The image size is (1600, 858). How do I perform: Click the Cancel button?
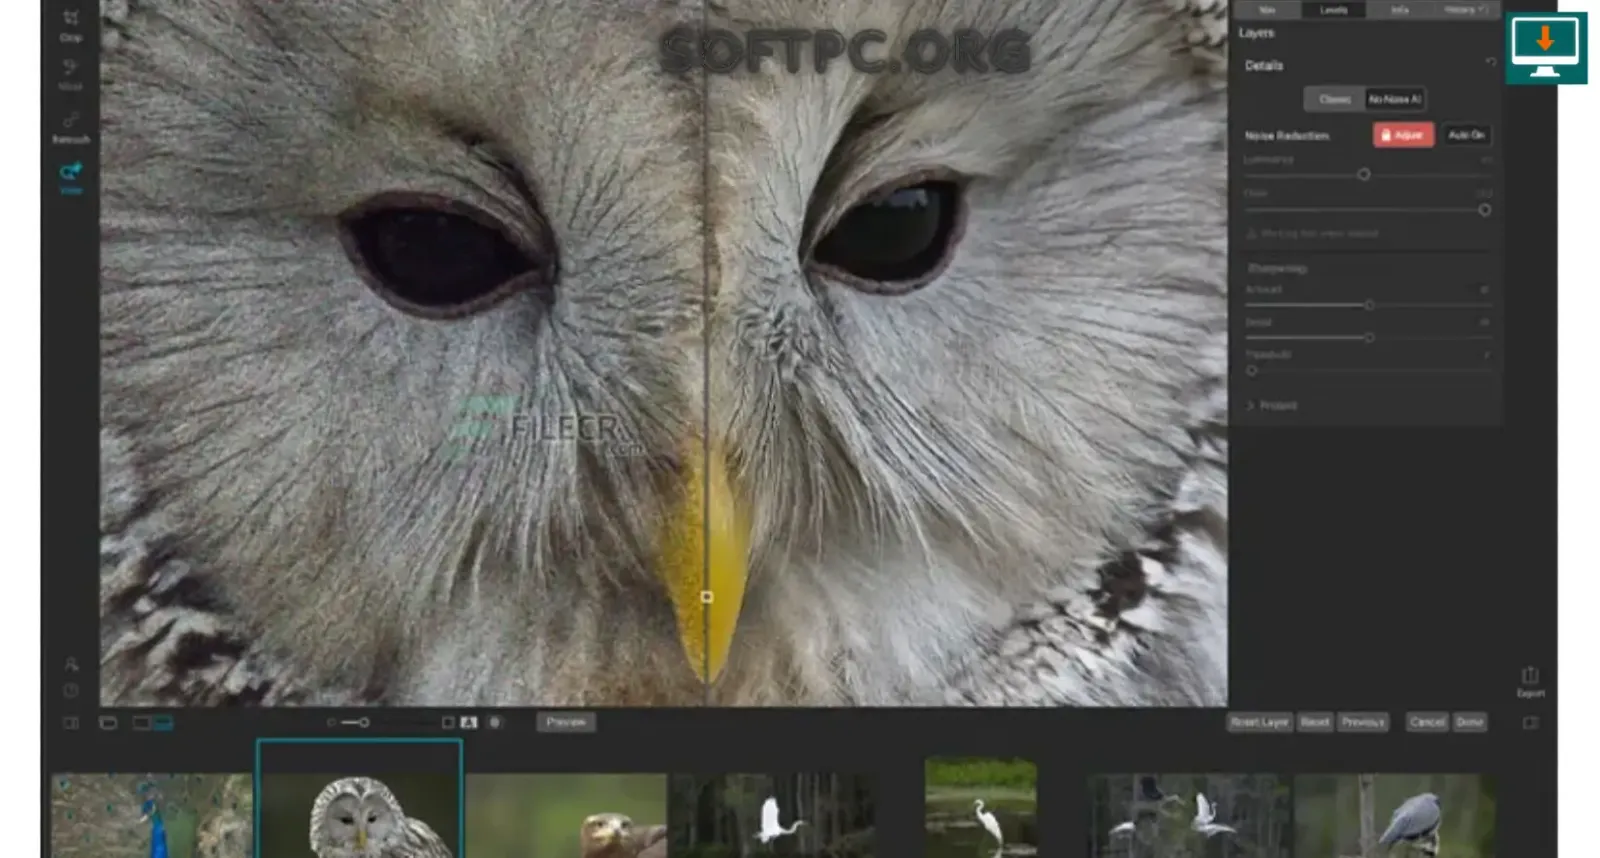point(1427,722)
